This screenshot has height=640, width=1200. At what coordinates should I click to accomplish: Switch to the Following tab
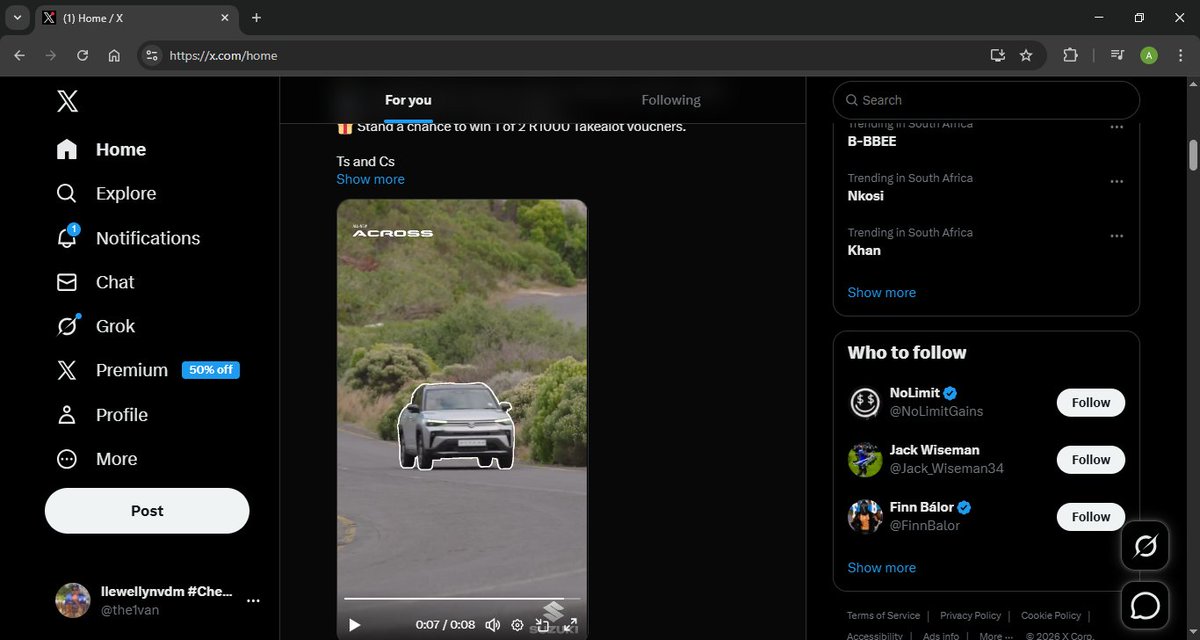[671, 100]
